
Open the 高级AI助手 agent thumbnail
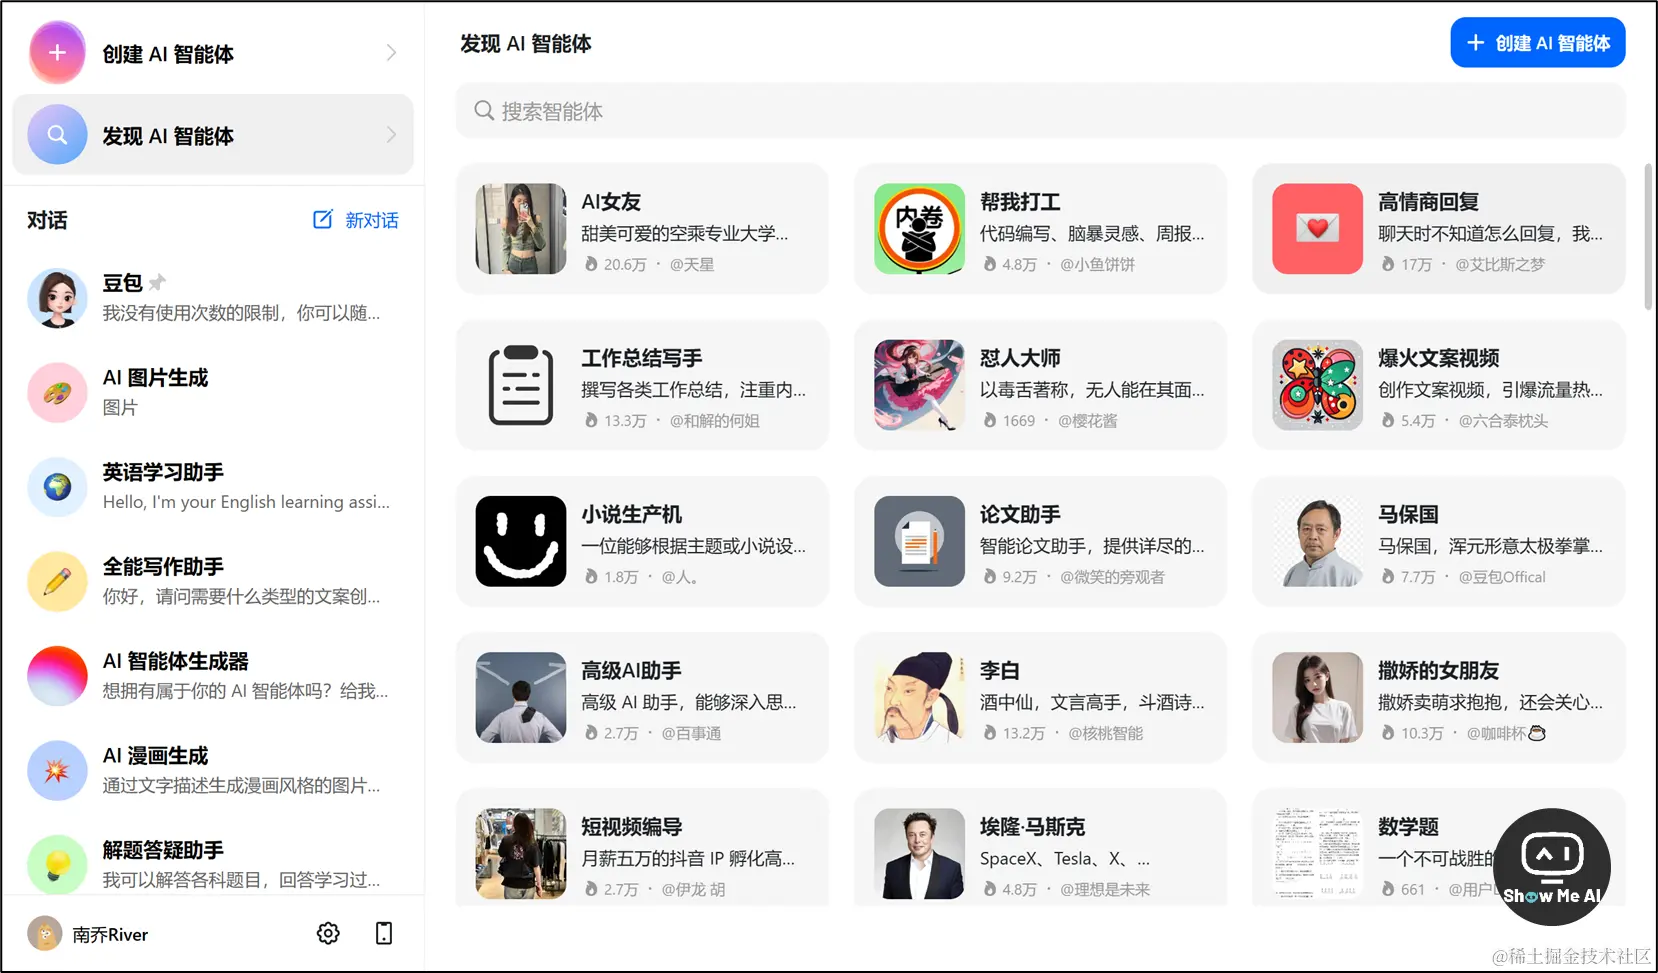click(x=521, y=698)
